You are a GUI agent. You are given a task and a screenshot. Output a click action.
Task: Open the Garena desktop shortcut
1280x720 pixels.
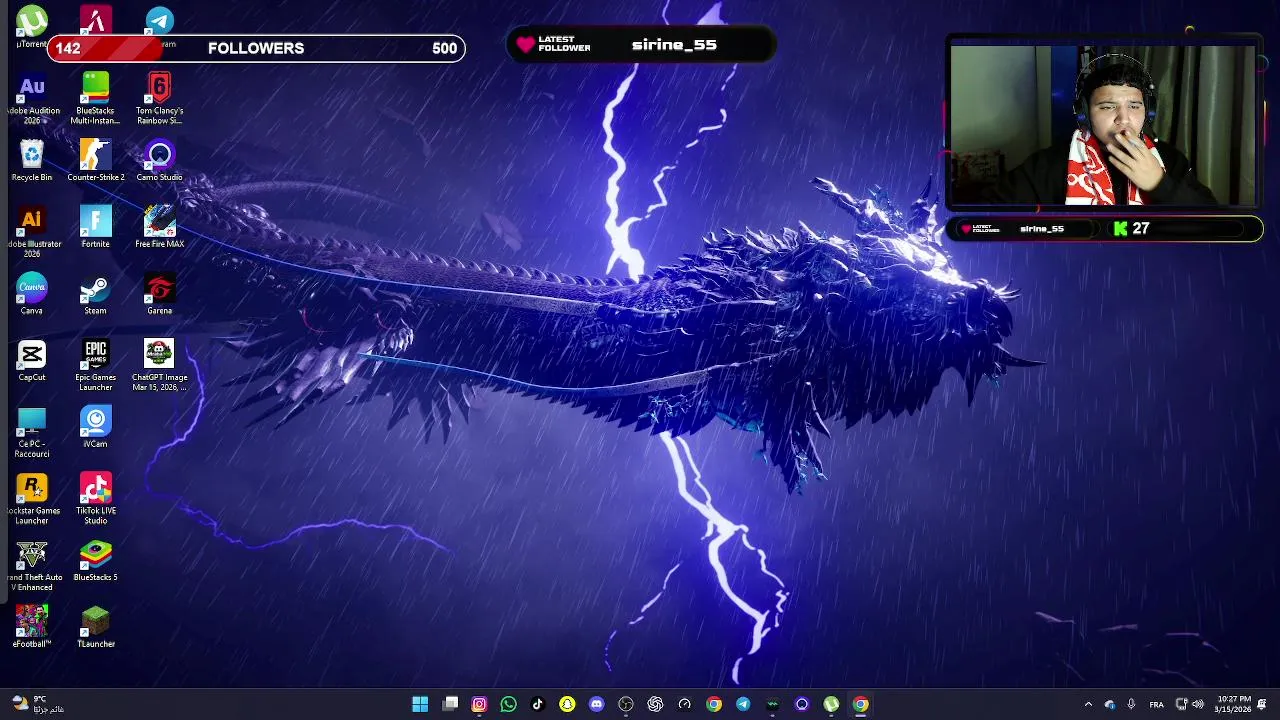click(160, 295)
